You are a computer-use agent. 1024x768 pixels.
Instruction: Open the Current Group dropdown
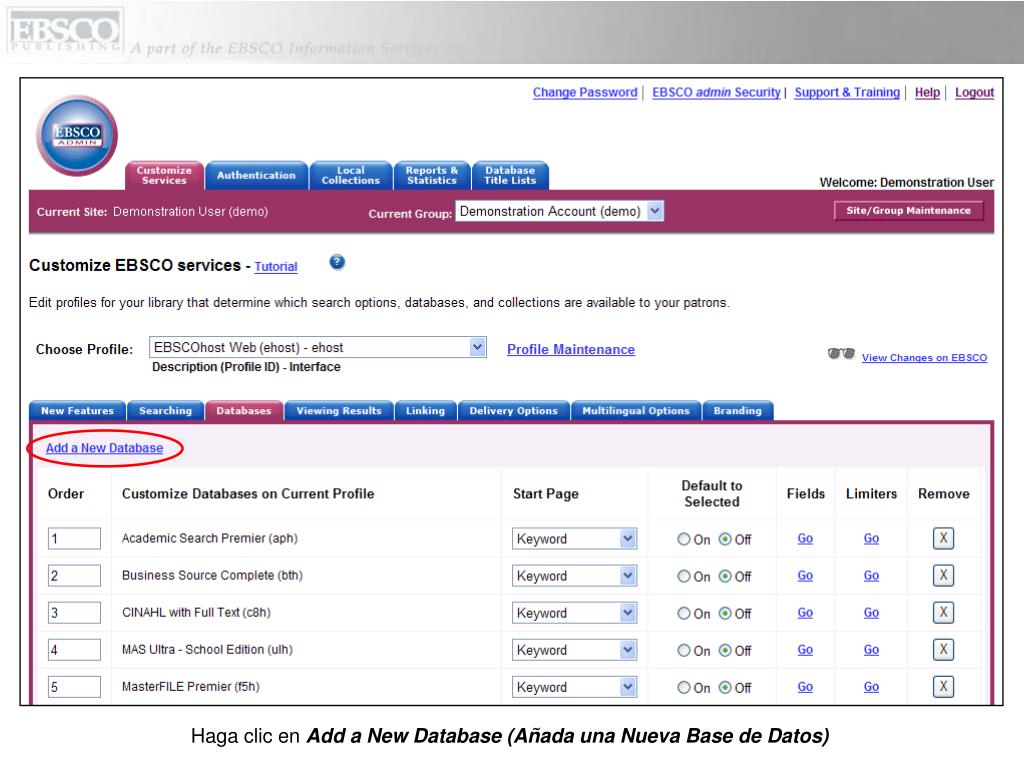(560, 211)
